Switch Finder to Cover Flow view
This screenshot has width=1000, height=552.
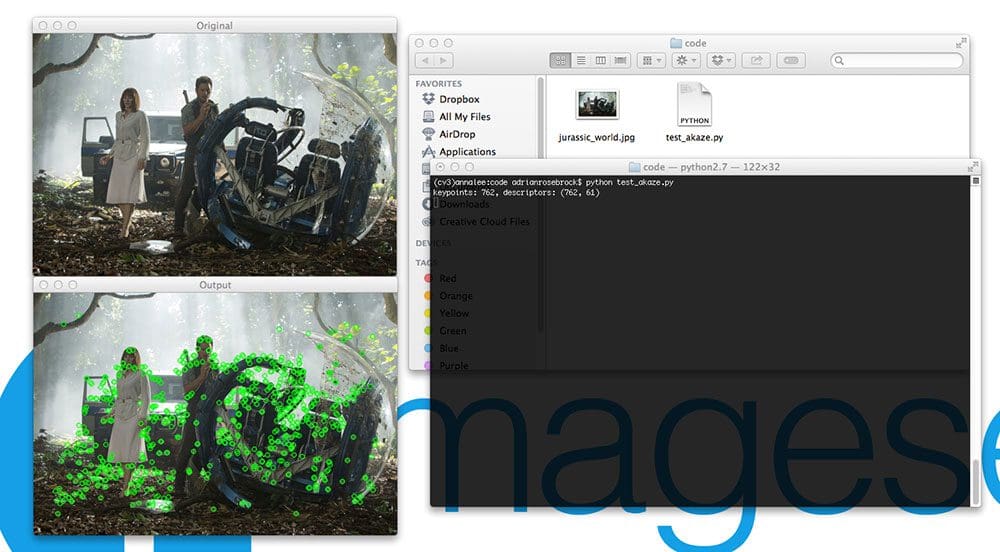621,61
